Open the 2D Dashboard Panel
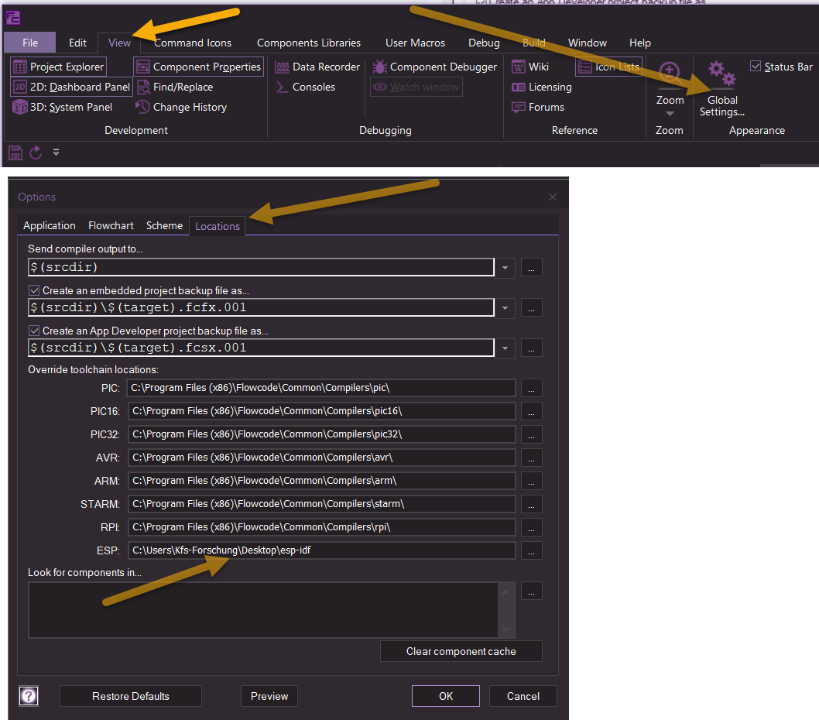The height and width of the screenshot is (720, 819). pos(70,87)
